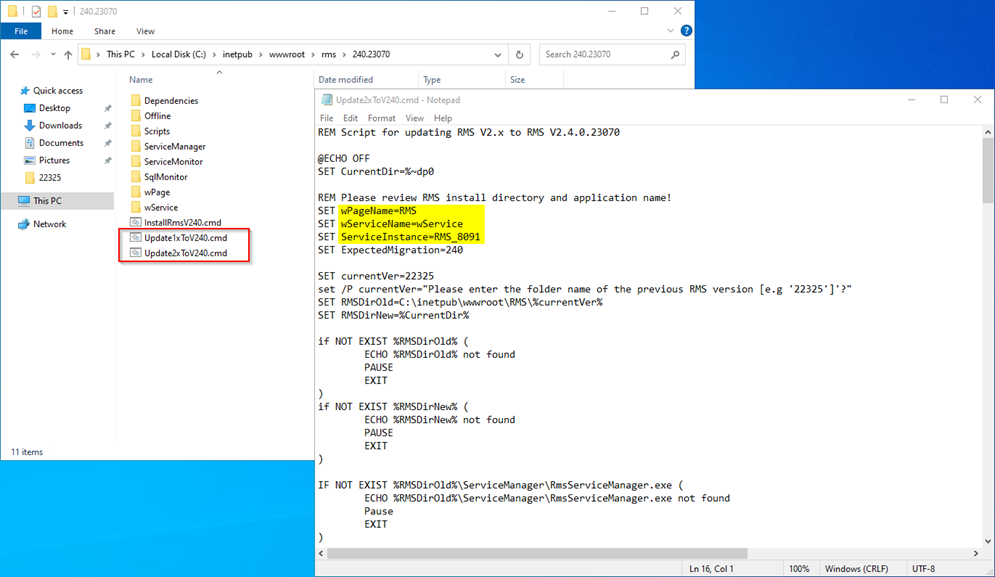
Task: Switch to the Home ribbon tab
Action: pos(62,31)
